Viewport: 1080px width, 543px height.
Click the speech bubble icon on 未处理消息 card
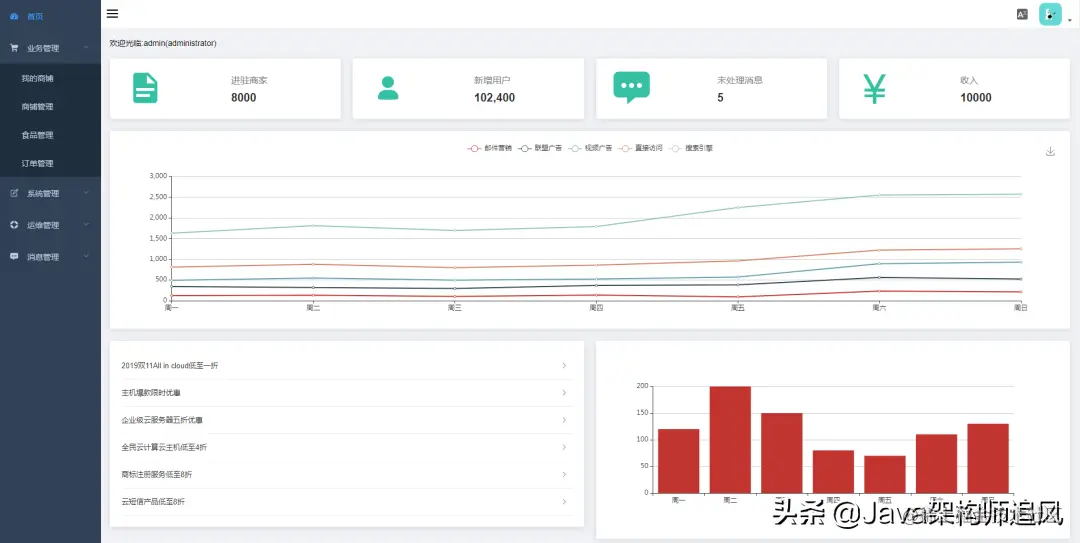click(632, 88)
